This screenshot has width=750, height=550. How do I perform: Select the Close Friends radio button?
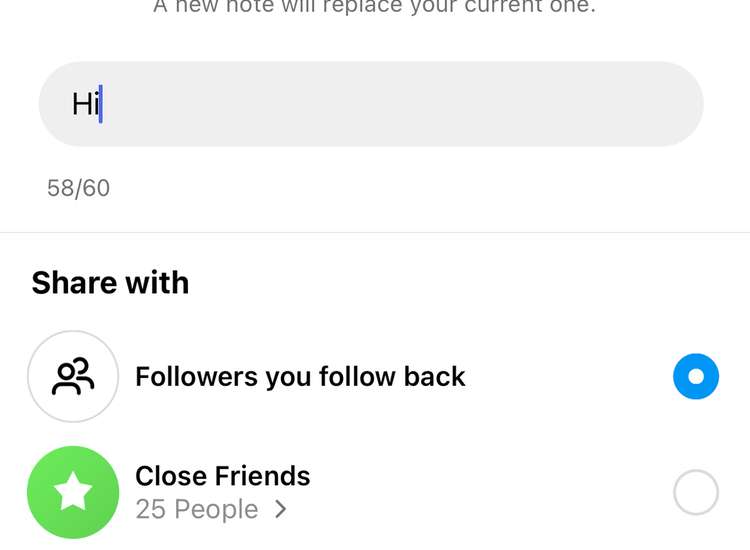[696, 492]
